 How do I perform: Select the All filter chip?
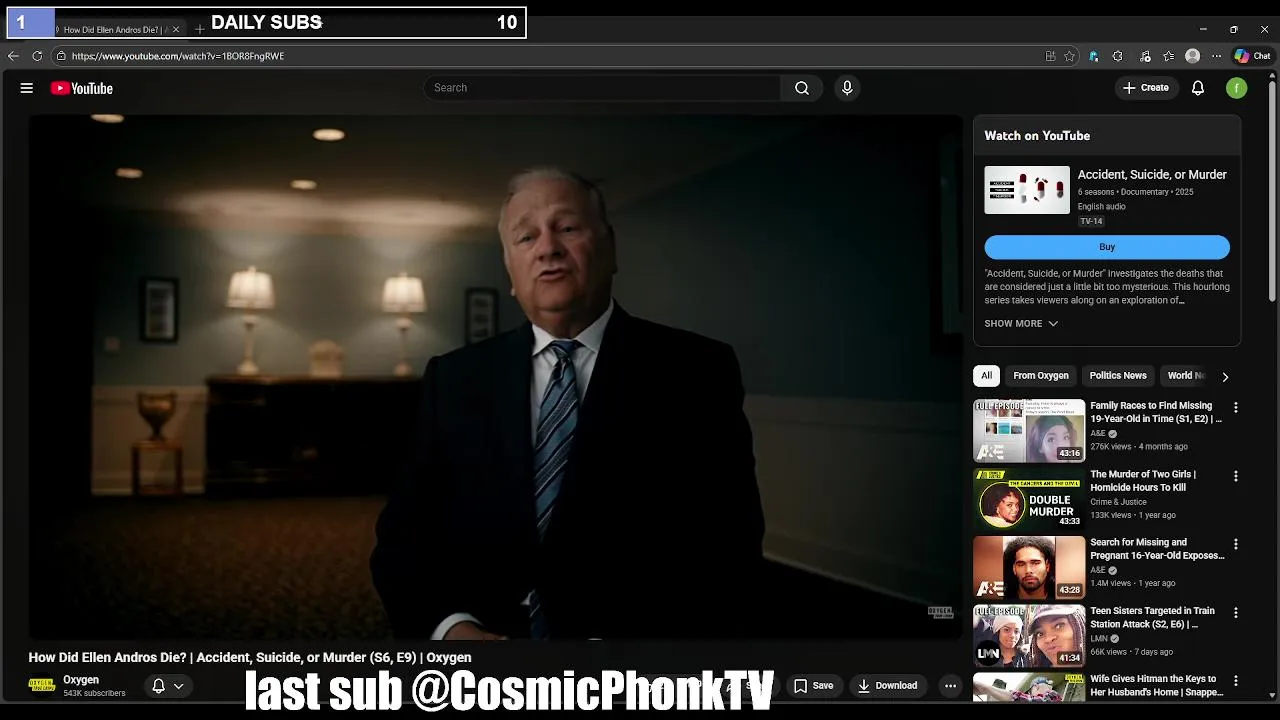pyautogui.click(x=986, y=376)
